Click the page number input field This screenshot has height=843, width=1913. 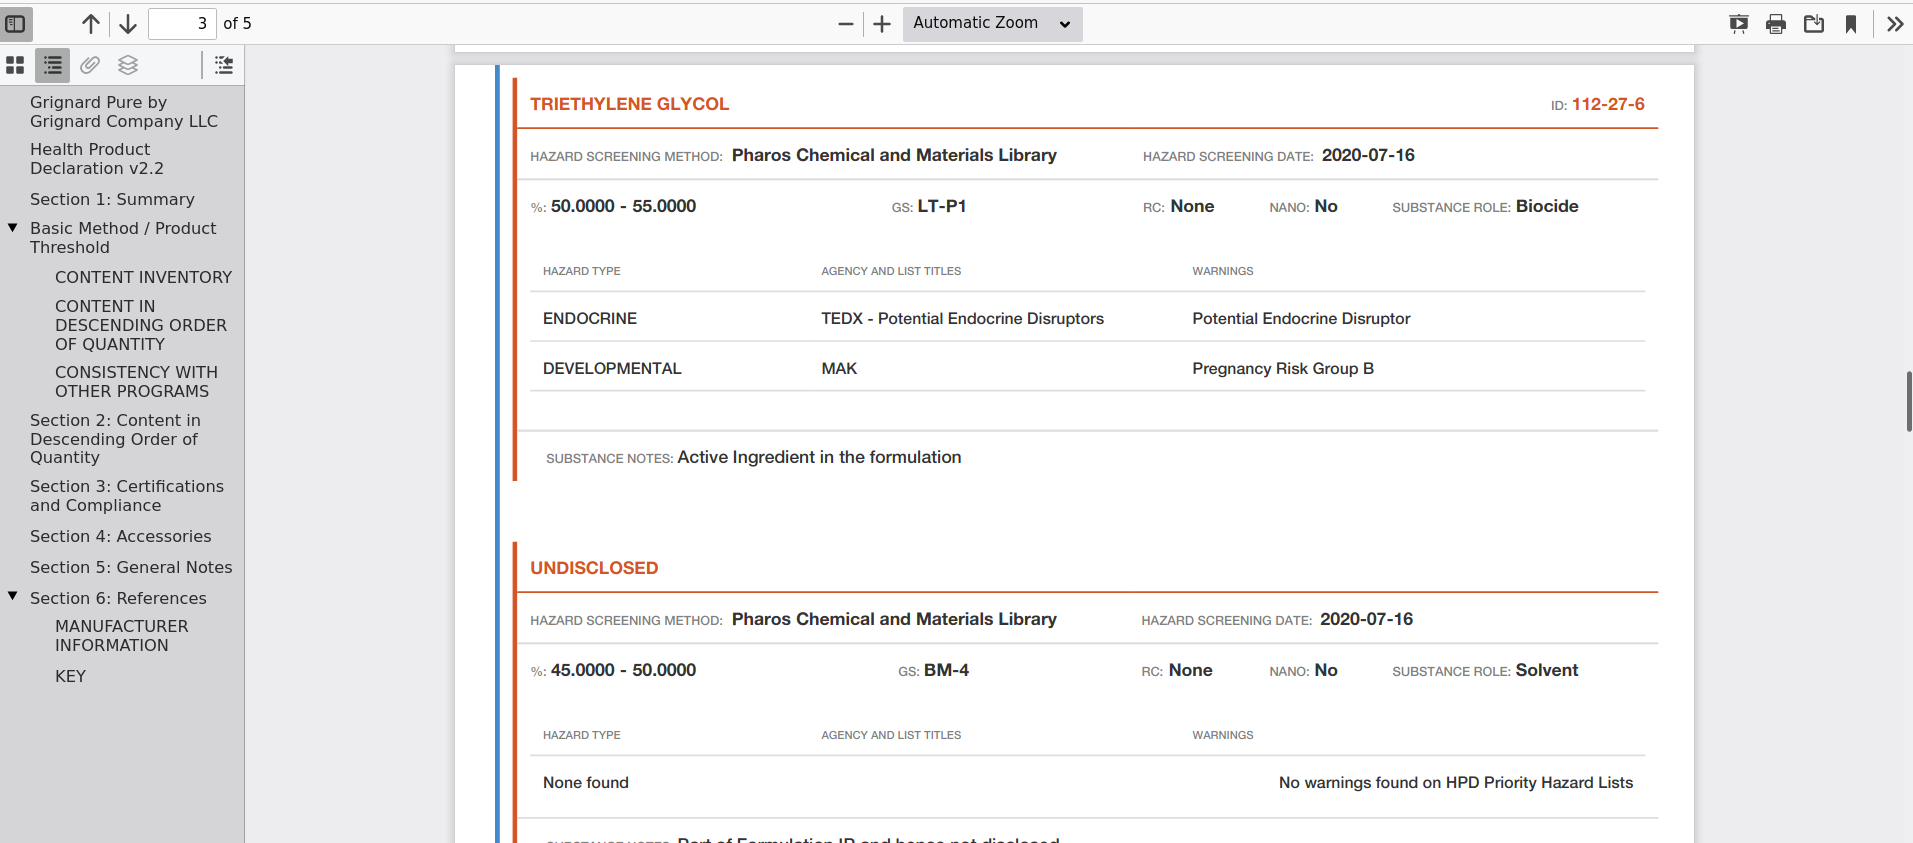click(182, 23)
